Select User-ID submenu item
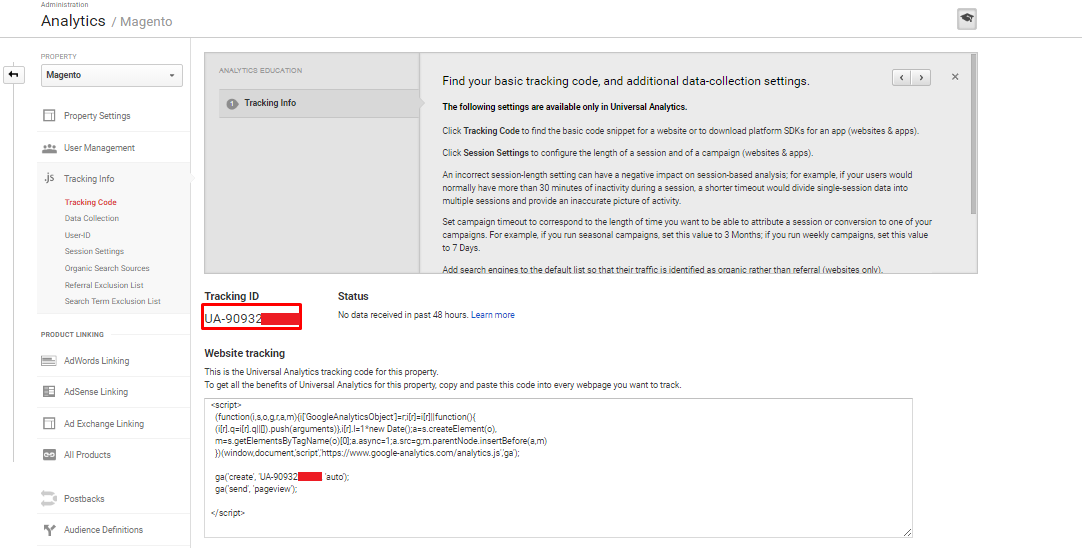1082x548 pixels. [x=77, y=235]
